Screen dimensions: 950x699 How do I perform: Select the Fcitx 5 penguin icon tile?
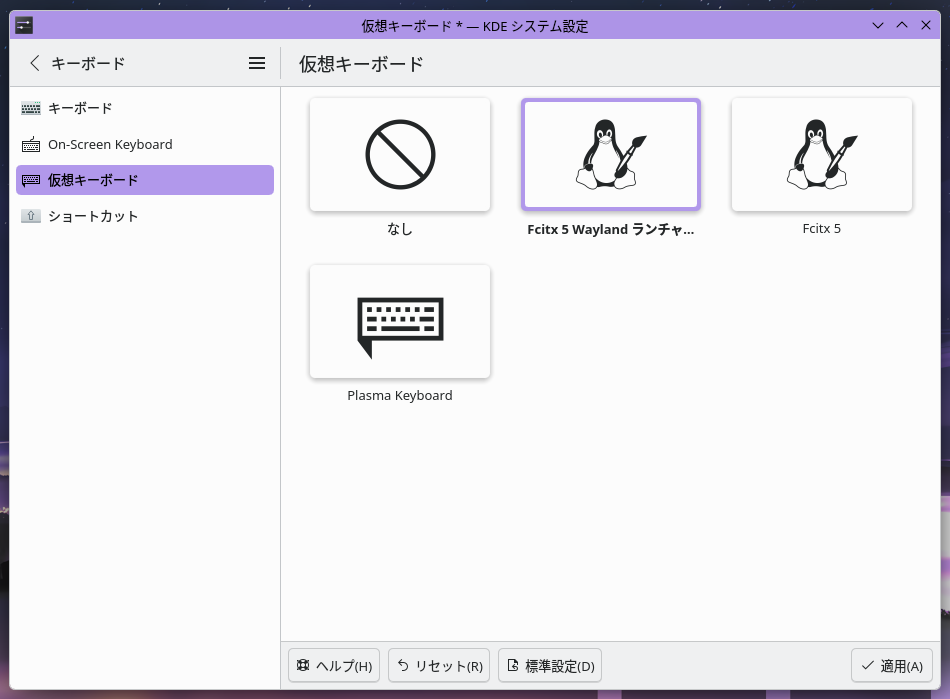point(821,155)
